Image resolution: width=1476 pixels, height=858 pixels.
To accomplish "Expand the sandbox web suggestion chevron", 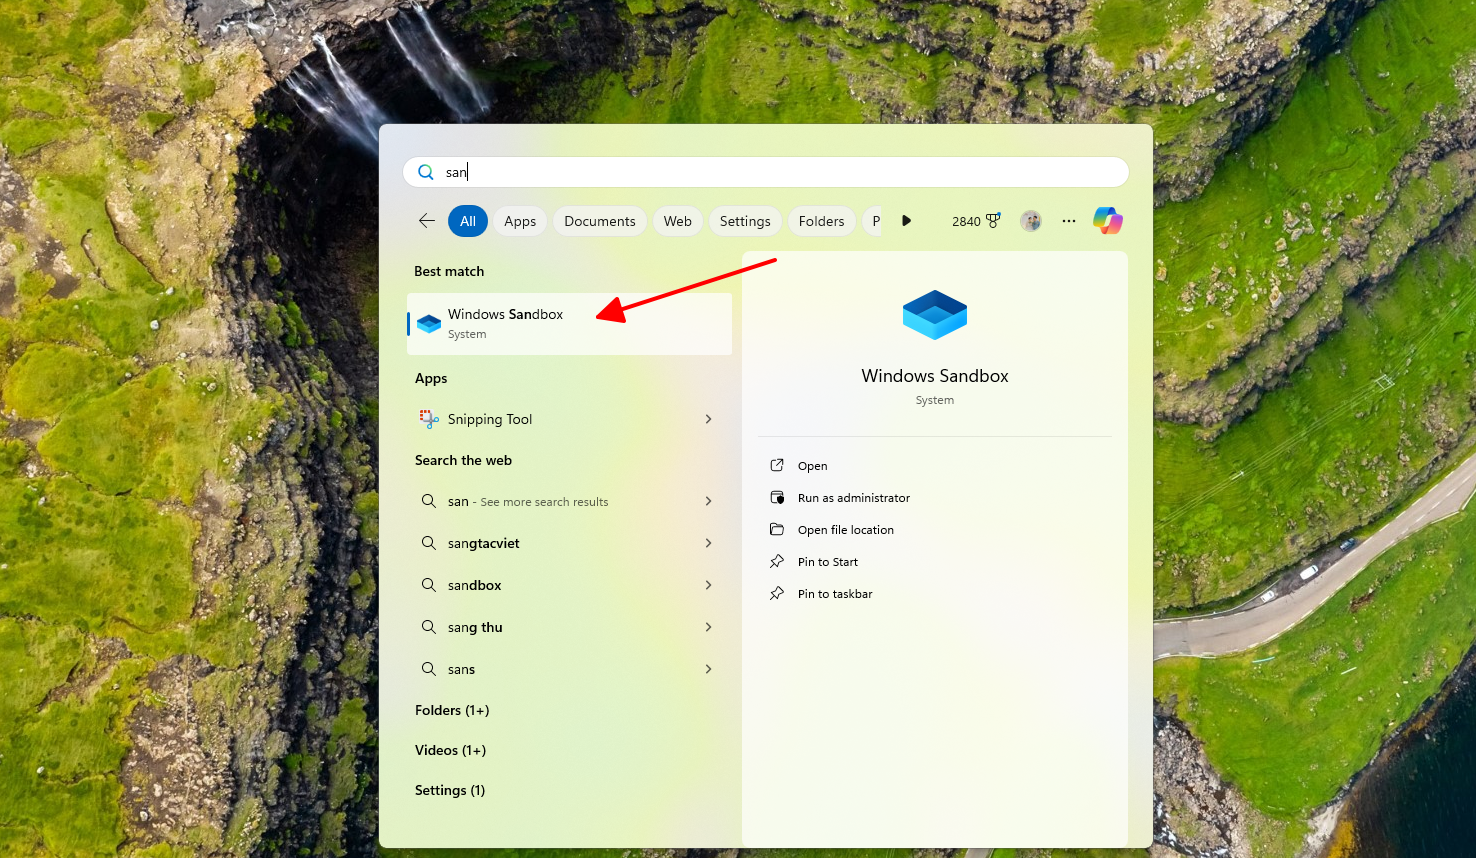I will tap(708, 585).
